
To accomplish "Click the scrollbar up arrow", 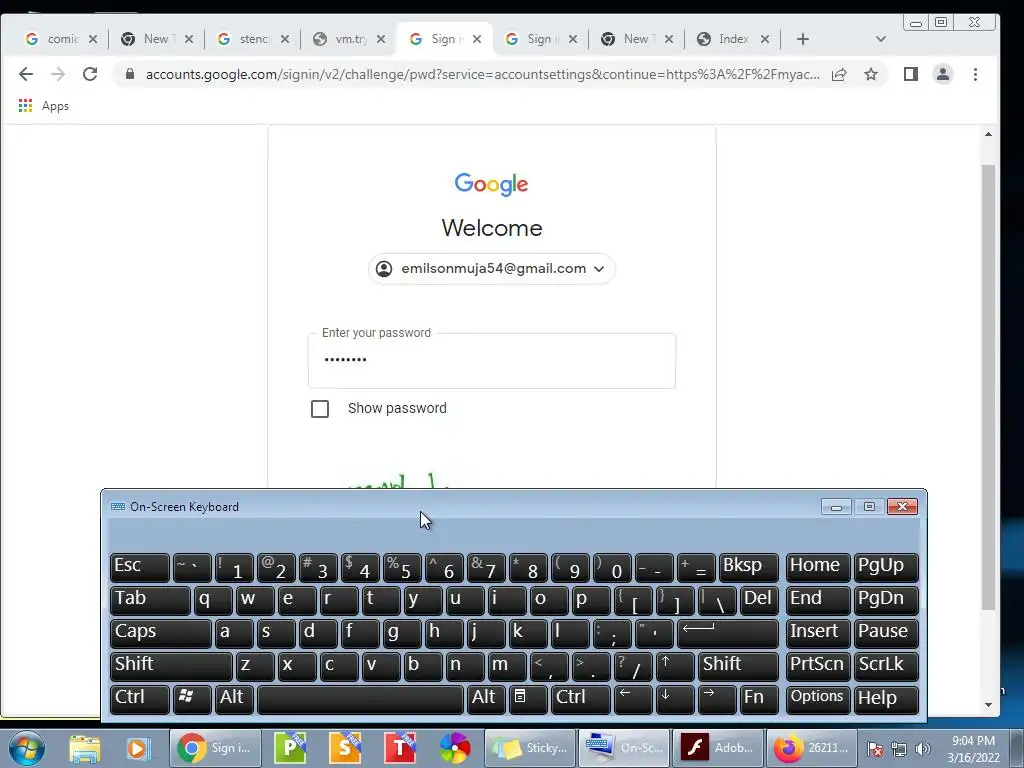I will (988, 134).
